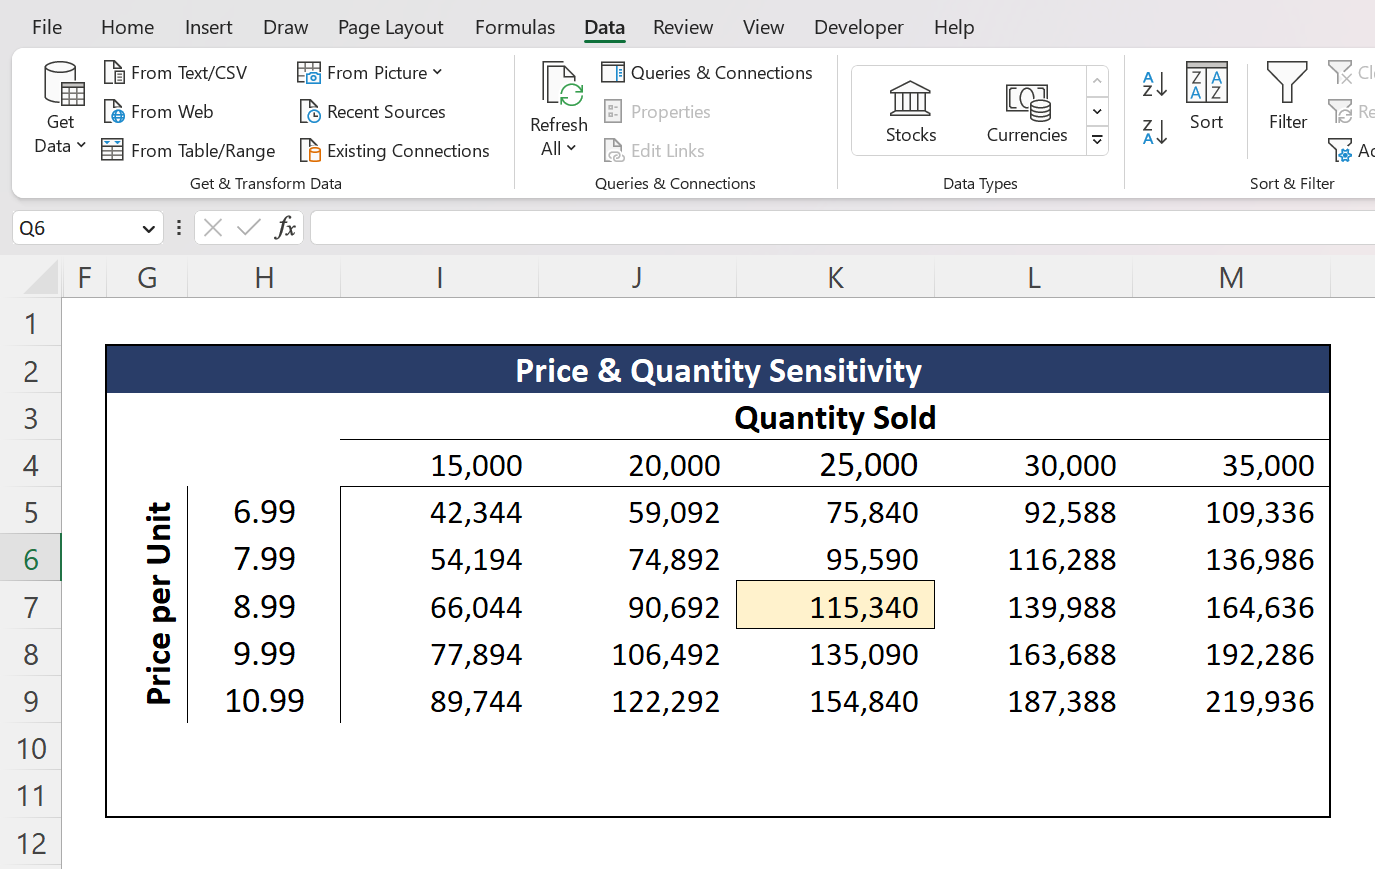The height and width of the screenshot is (869, 1375).
Task: Select row 6 header
Action: point(32,558)
